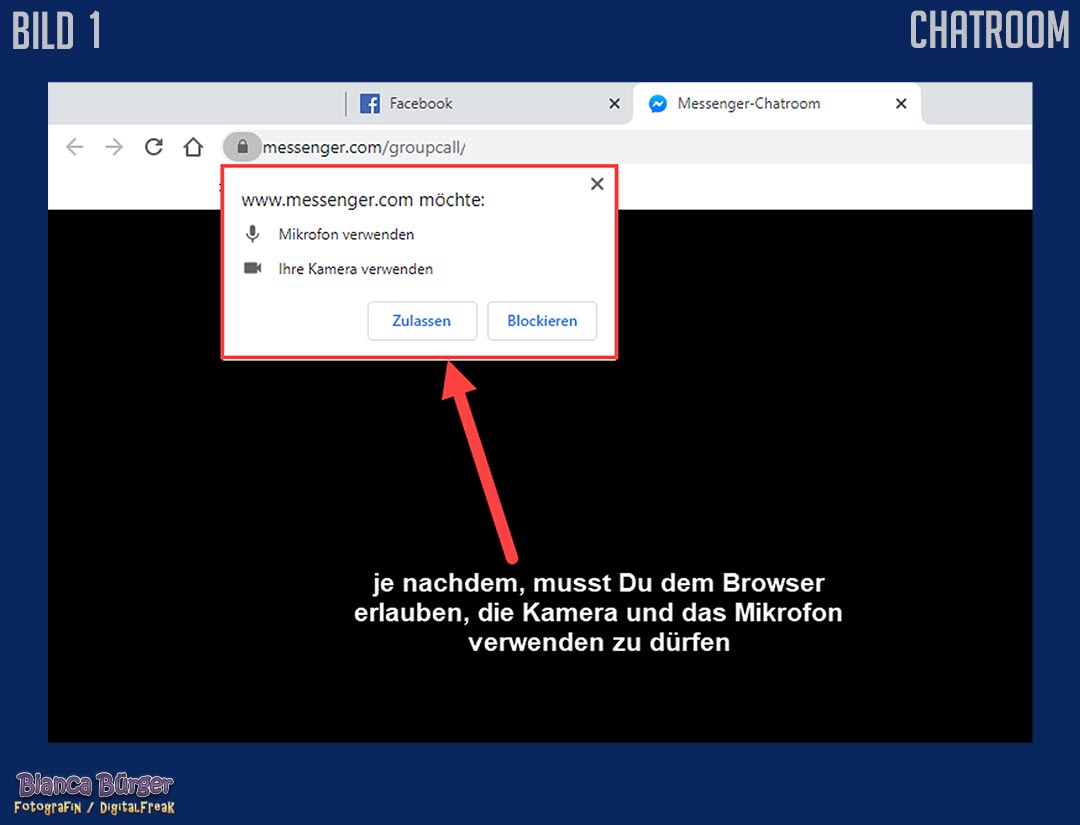Viewport: 1080px width, 825px height.
Task: Click the microphone icon in the permission popup
Action: point(253,234)
